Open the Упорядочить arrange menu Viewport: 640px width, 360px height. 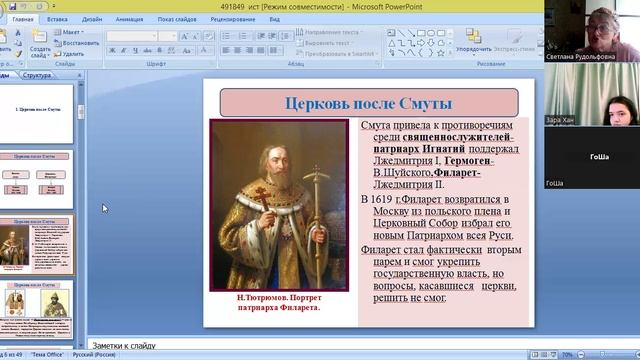tap(473, 41)
